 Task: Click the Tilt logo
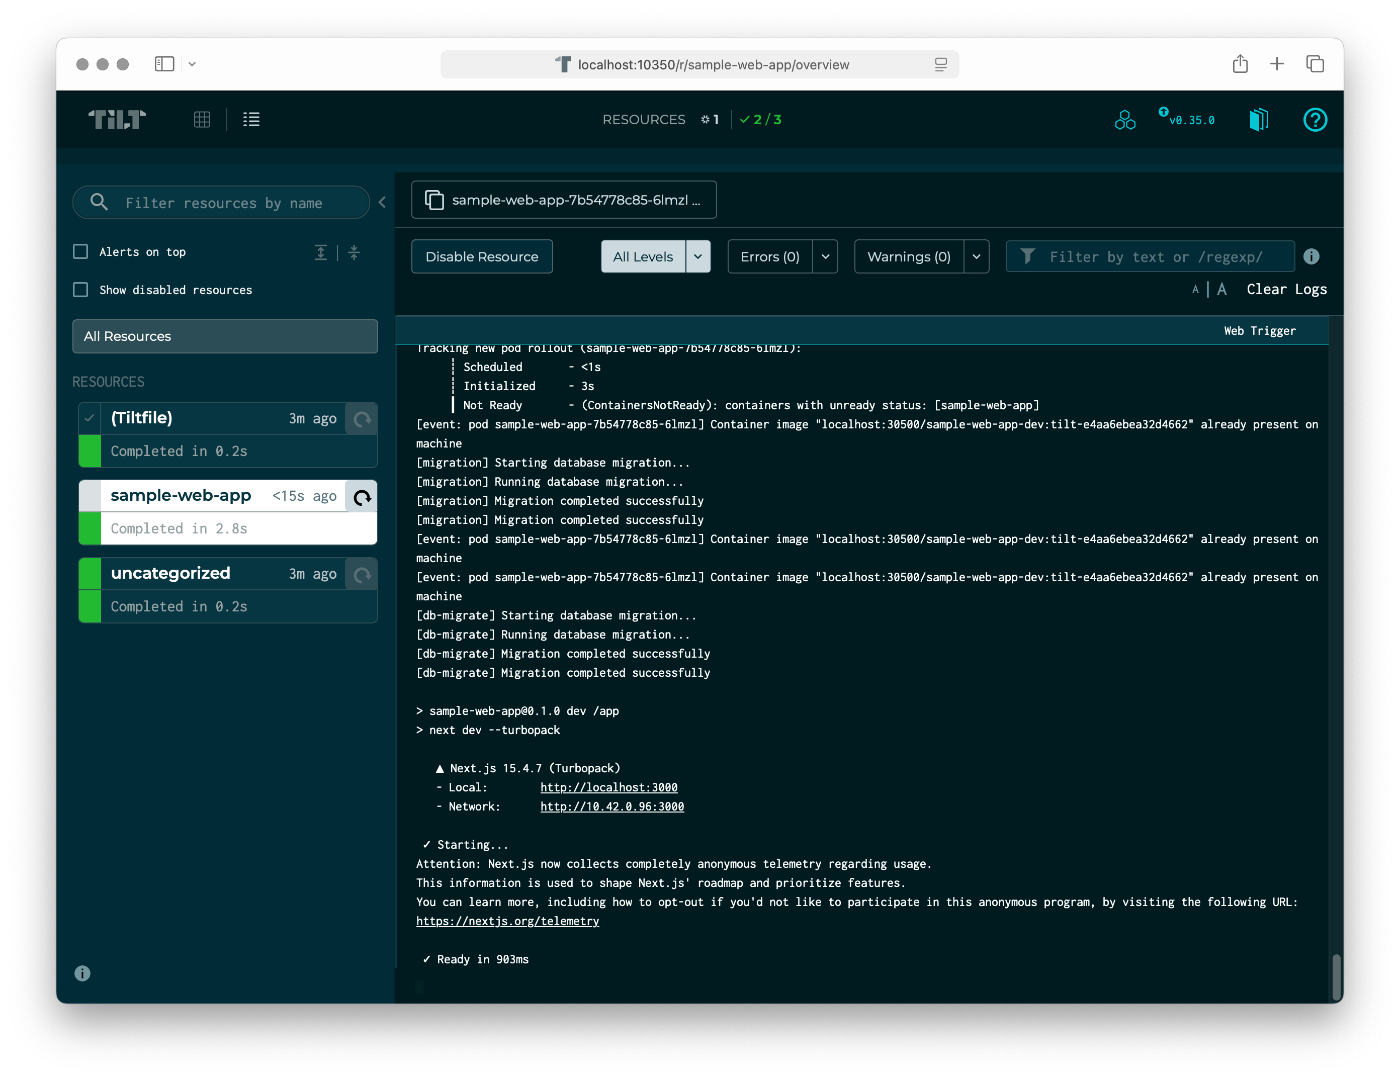click(117, 120)
